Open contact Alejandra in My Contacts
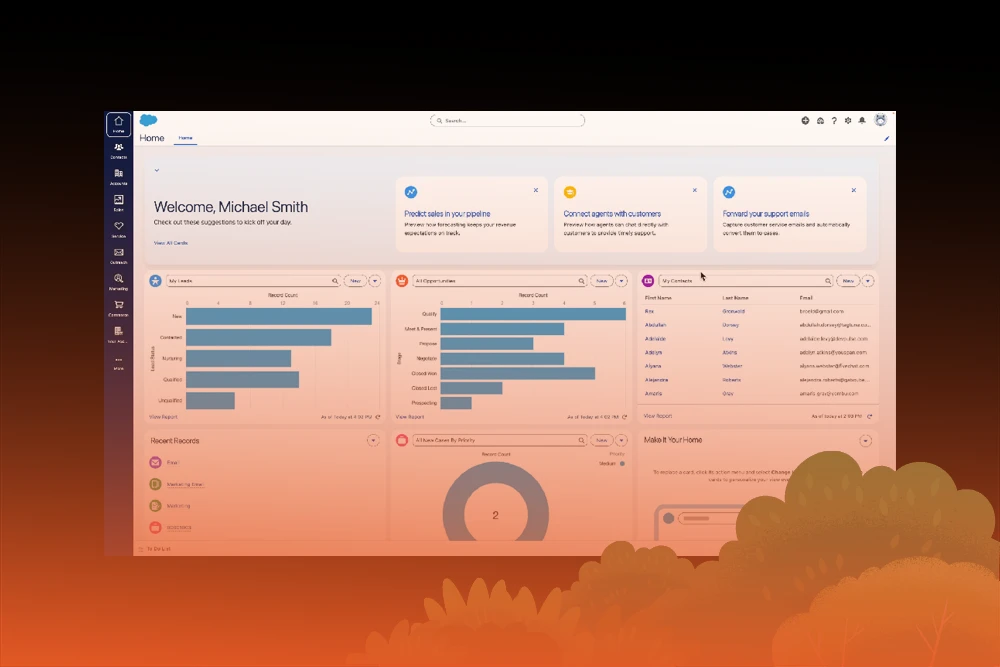Viewport: 1000px width, 667px height. pos(657,380)
